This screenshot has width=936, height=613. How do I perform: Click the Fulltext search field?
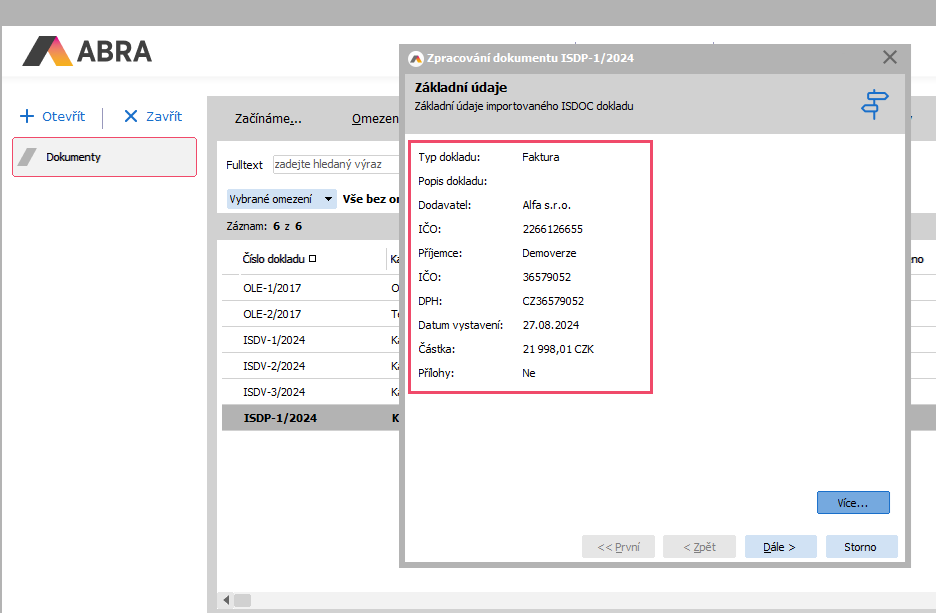tap(336, 164)
